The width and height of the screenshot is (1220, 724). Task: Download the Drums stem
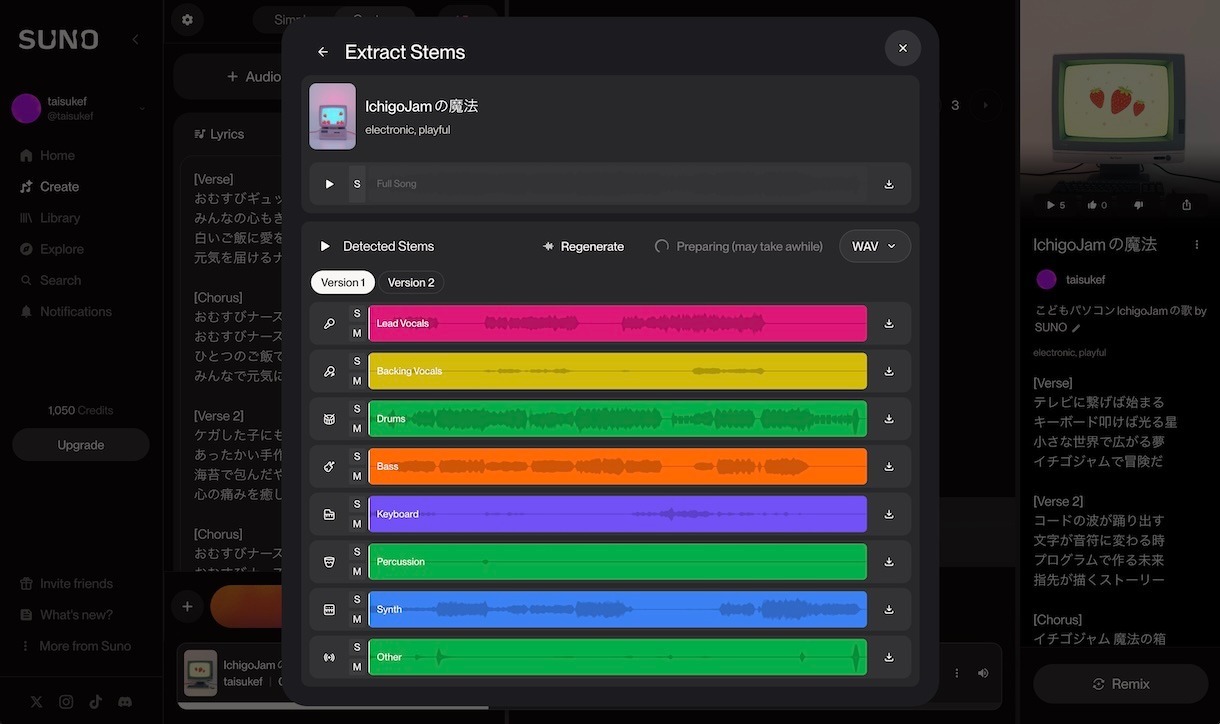[889, 419]
